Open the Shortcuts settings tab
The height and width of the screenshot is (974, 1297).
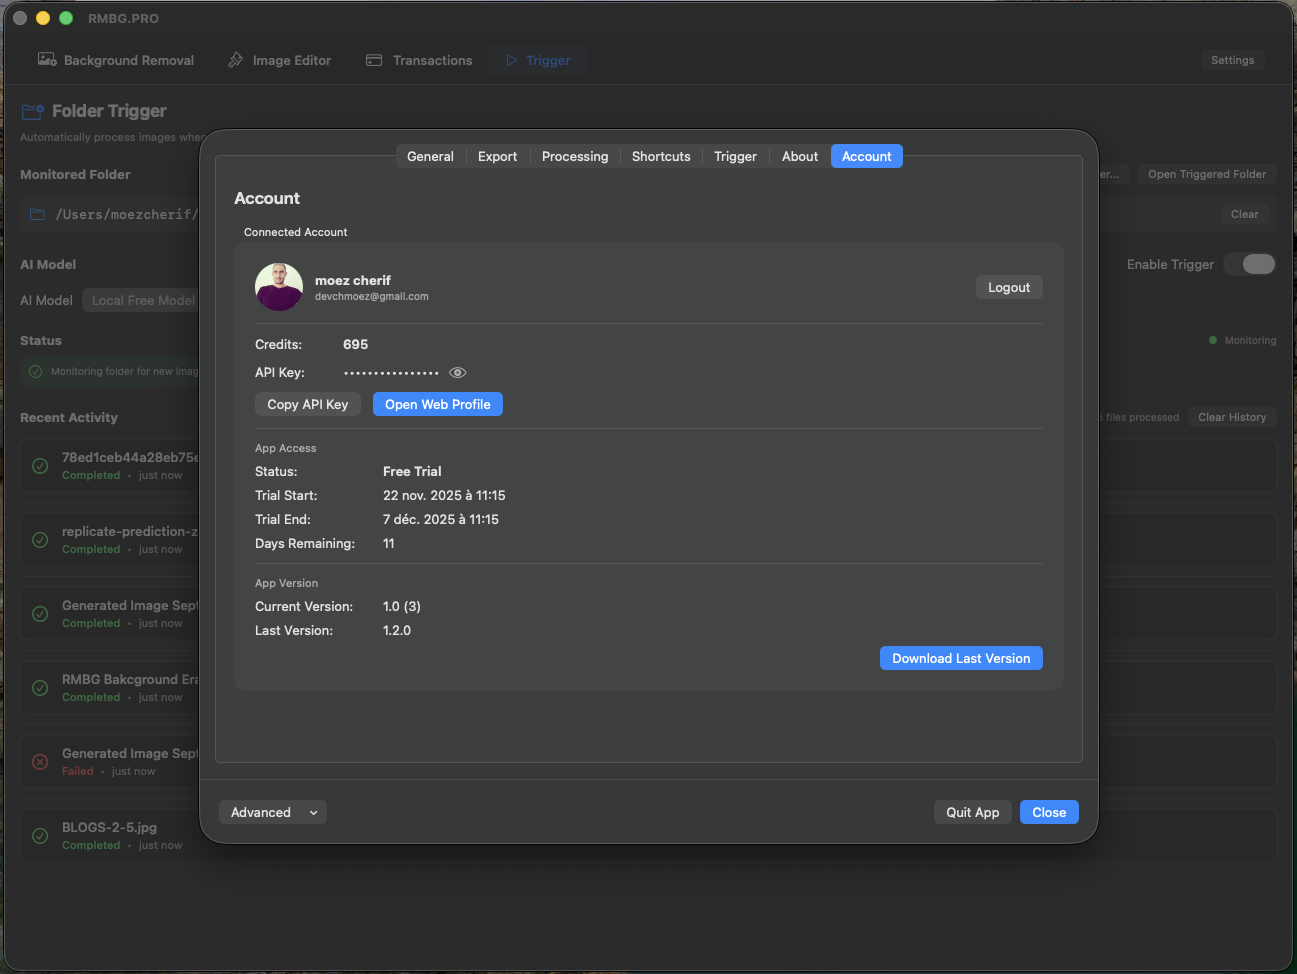click(x=660, y=156)
